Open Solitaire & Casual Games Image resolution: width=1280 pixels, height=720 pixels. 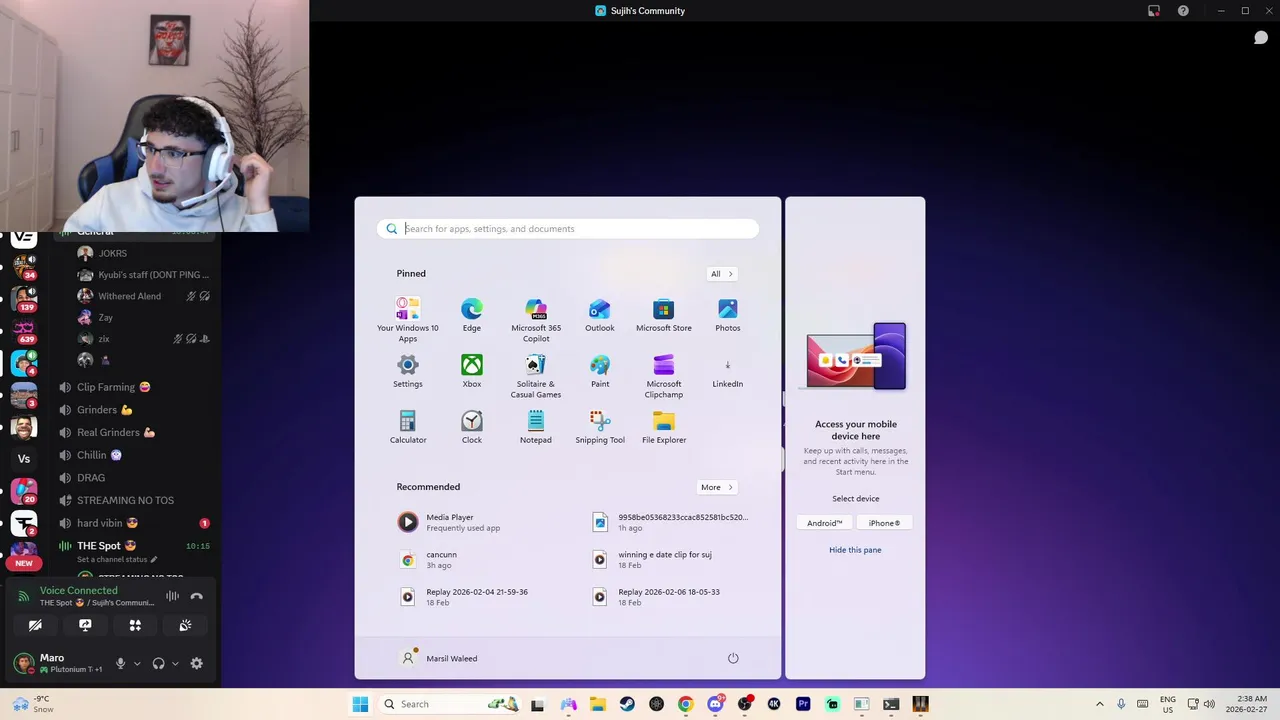click(x=536, y=376)
